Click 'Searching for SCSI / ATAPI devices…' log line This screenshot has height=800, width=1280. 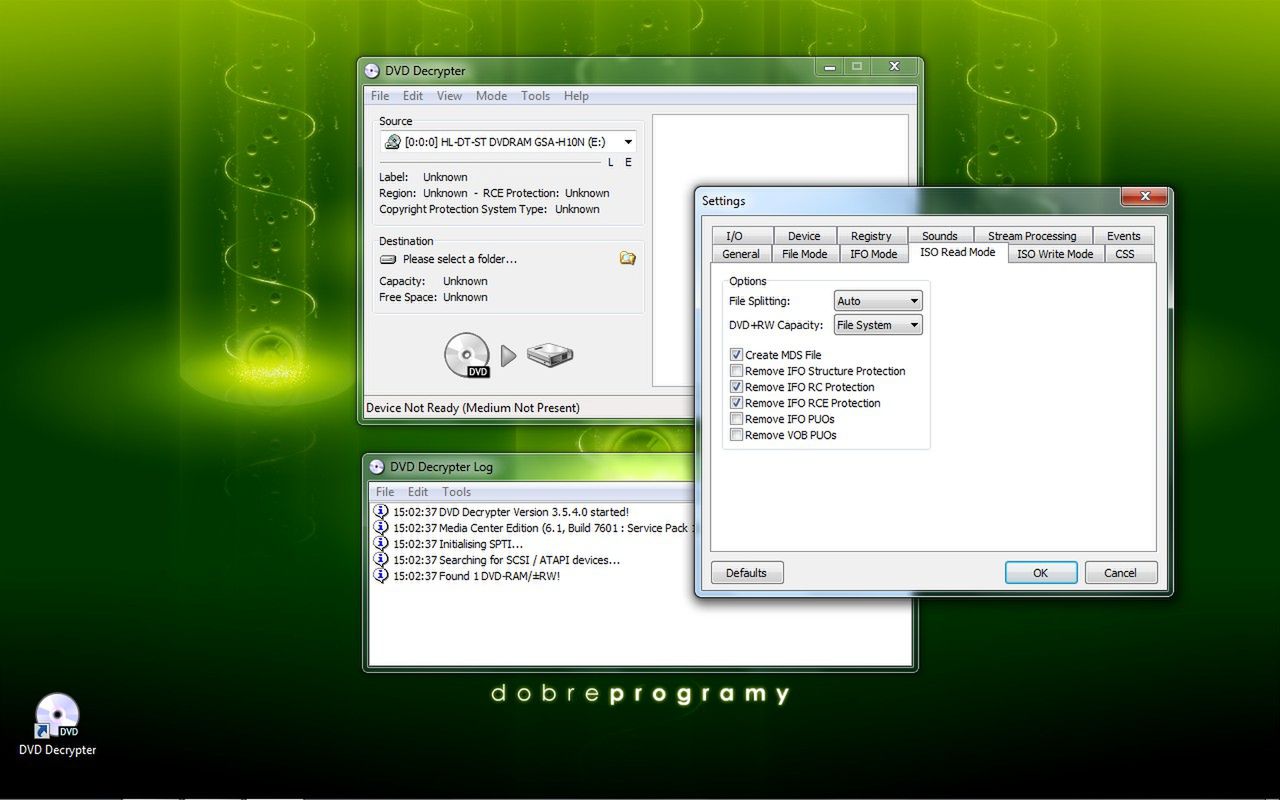pyautogui.click(x=507, y=560)
